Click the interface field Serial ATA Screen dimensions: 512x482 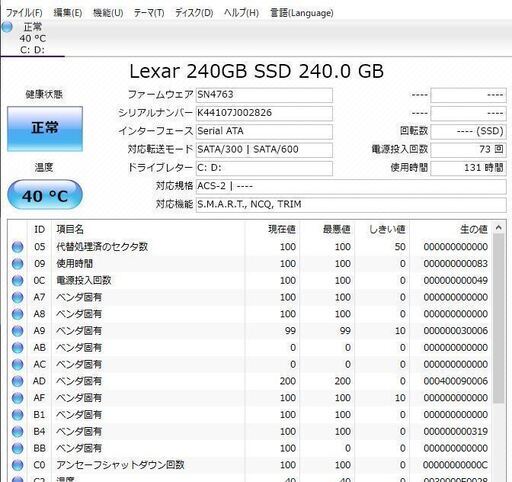coord(264,131)
